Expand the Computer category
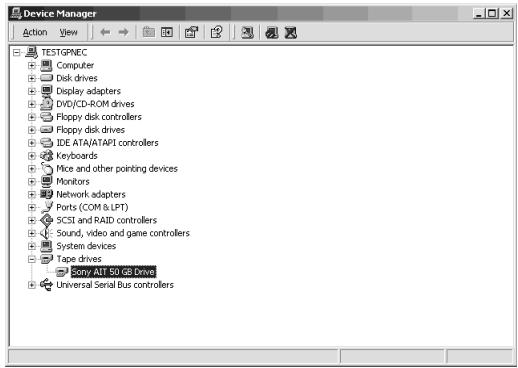518x368 pixels. coord(32,65)
